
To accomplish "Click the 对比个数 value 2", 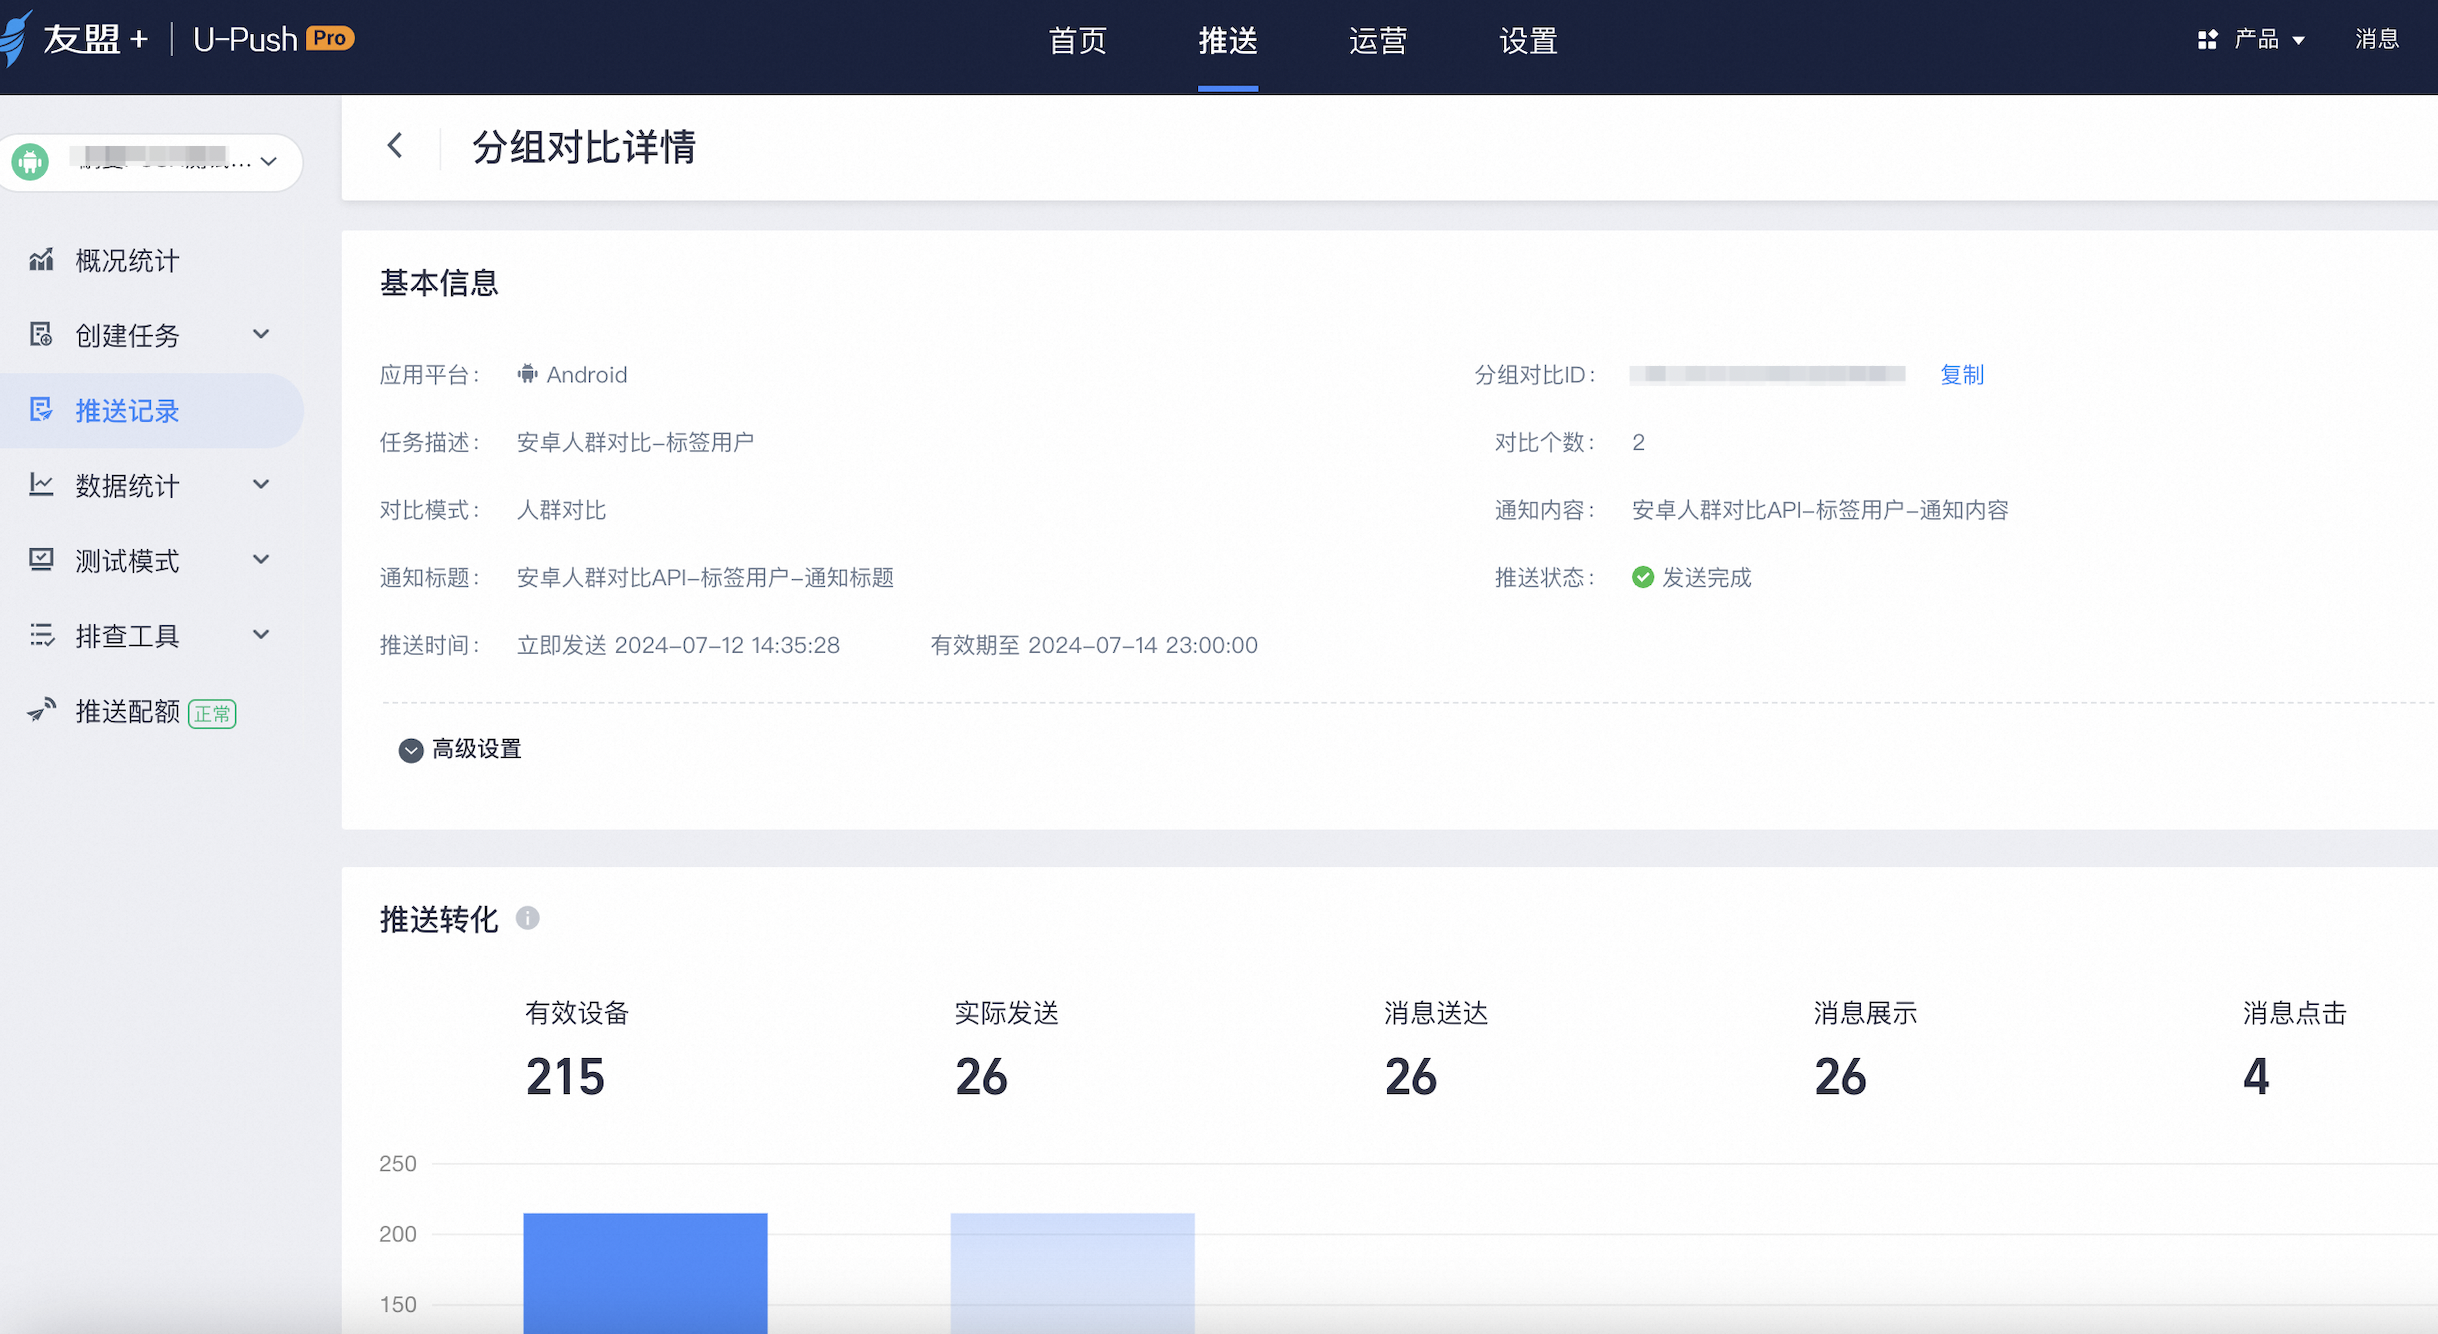I will point(1638,442).
